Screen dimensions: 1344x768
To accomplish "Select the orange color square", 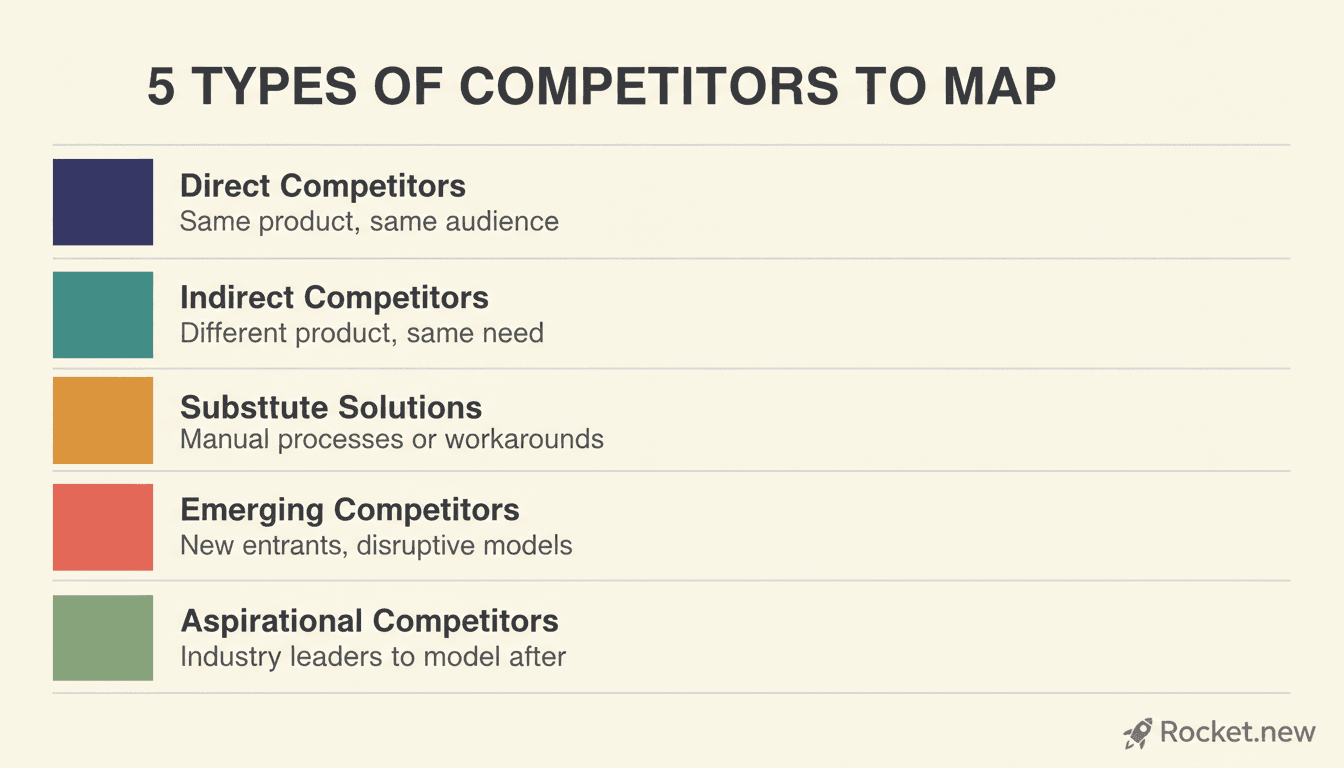I will click(x=103, y=420).
